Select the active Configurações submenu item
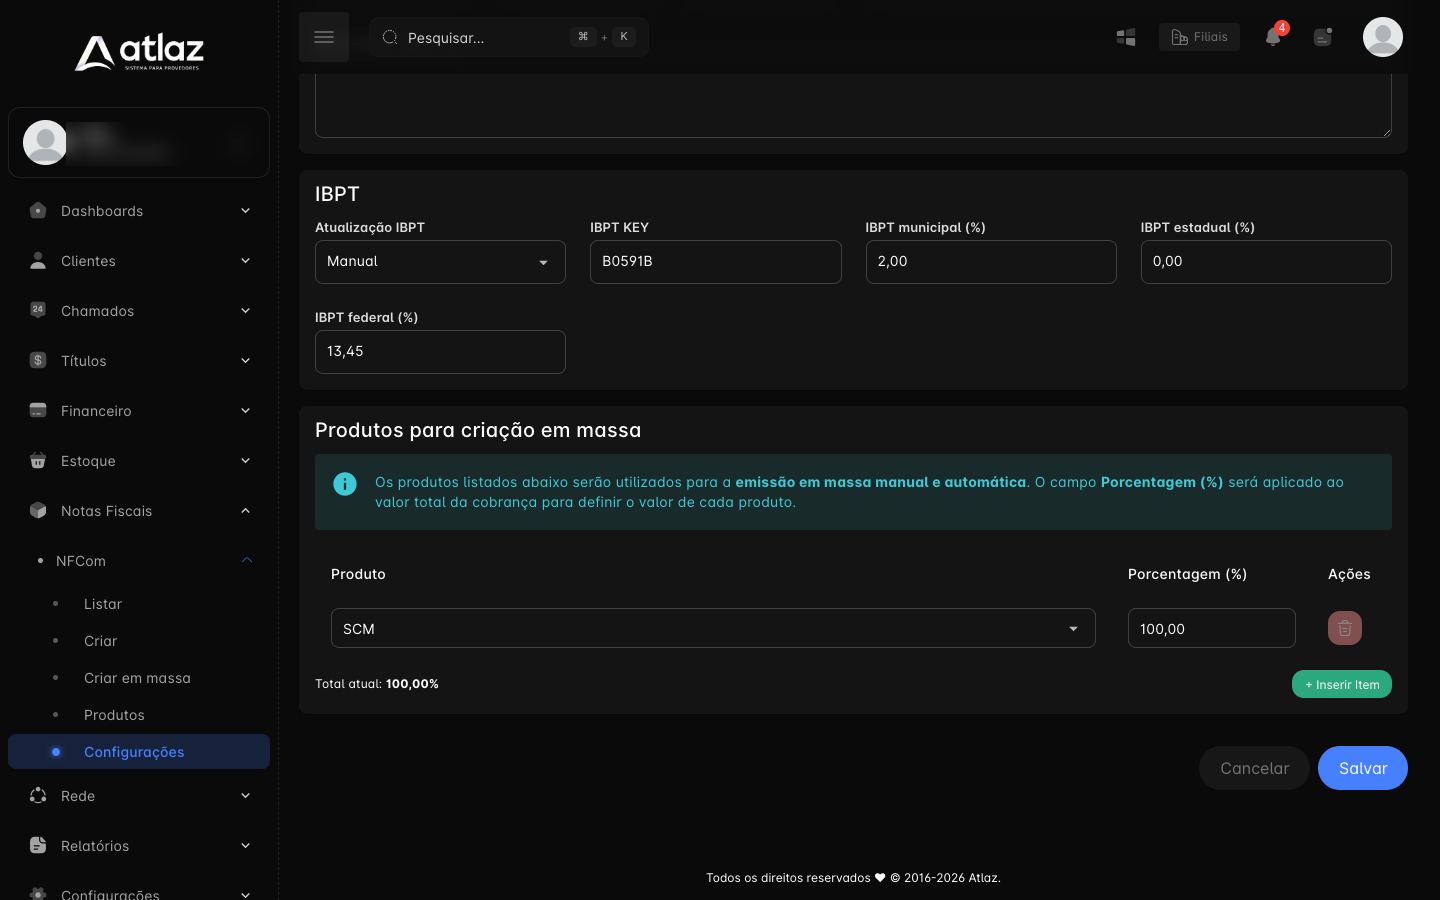Screen dimensions: 1440x900 [139, 752]
